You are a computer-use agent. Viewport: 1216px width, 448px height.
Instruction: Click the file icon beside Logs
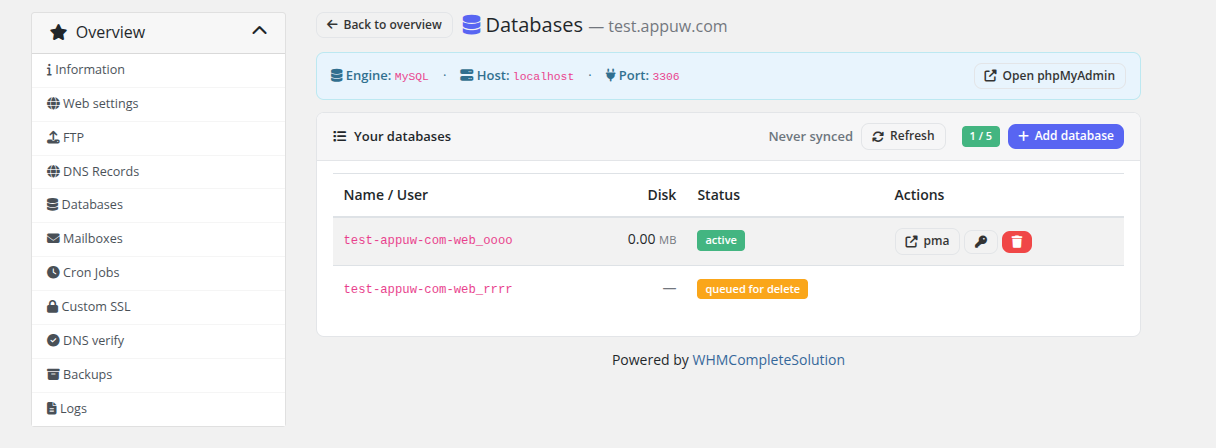pos(52,409)
